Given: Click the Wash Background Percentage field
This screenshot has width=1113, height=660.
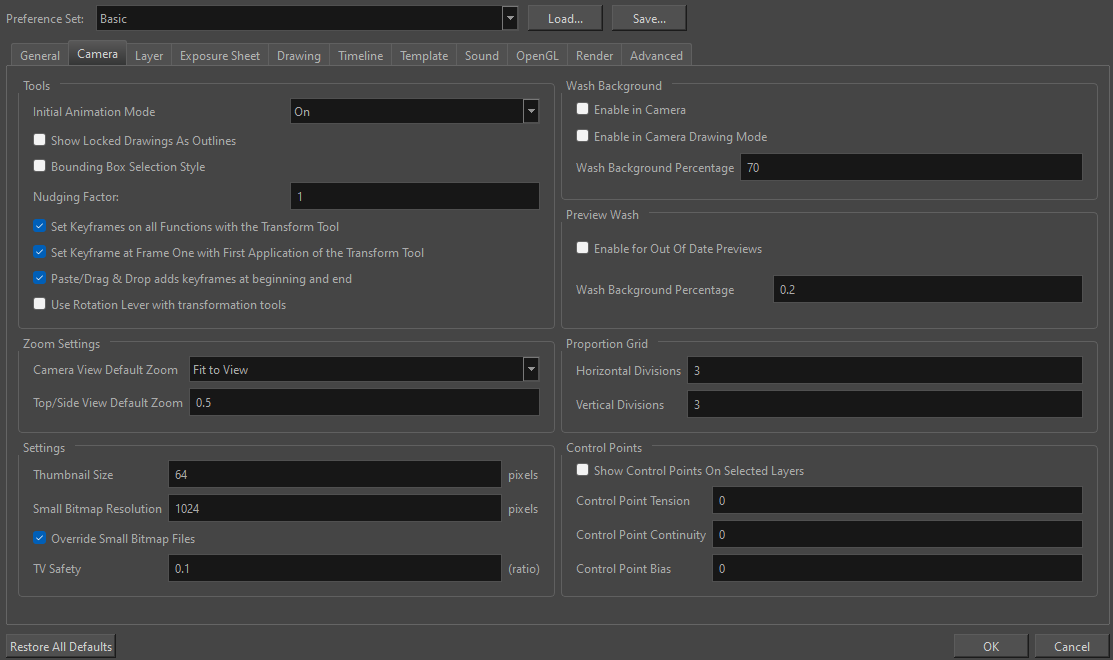Looking at the screenshot, I should click(911, 167).
